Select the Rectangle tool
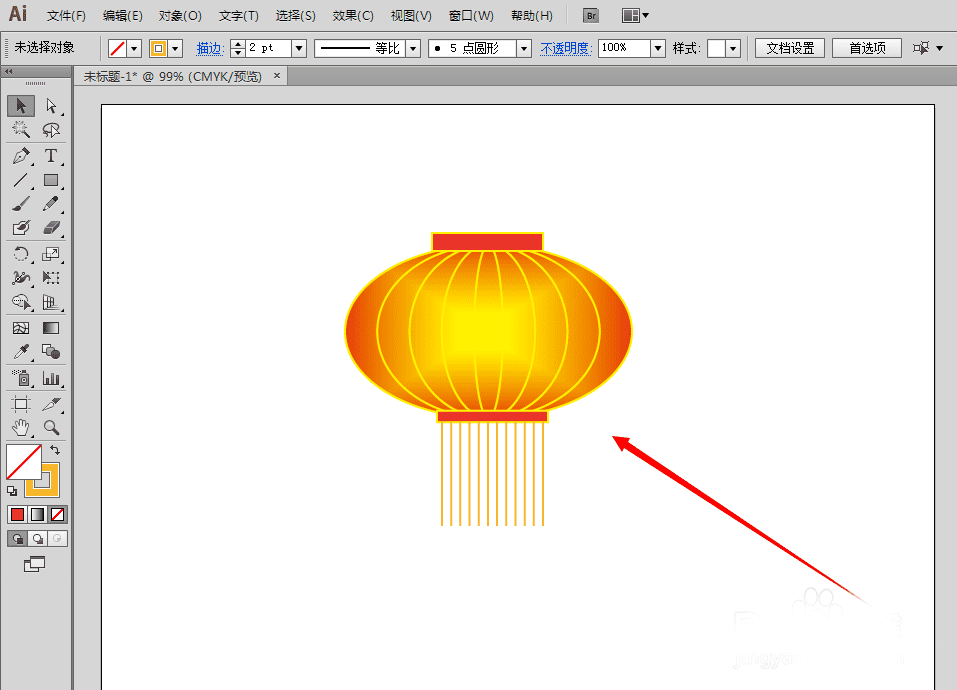Screen dimensions: 957x690 coord(51,180)
